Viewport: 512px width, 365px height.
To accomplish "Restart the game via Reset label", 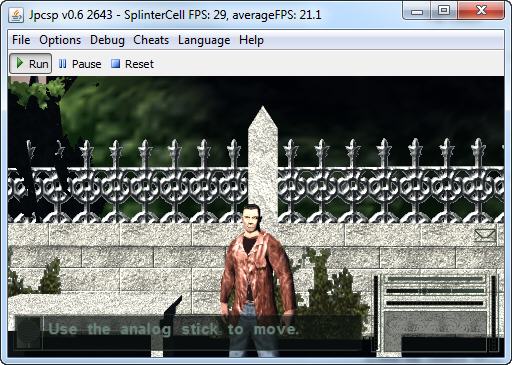I will click(139, 64).
